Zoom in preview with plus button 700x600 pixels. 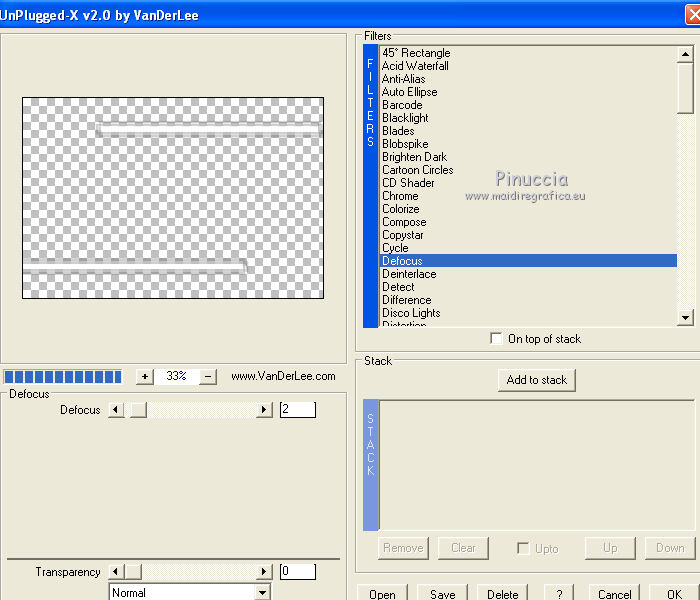(145, 377)
